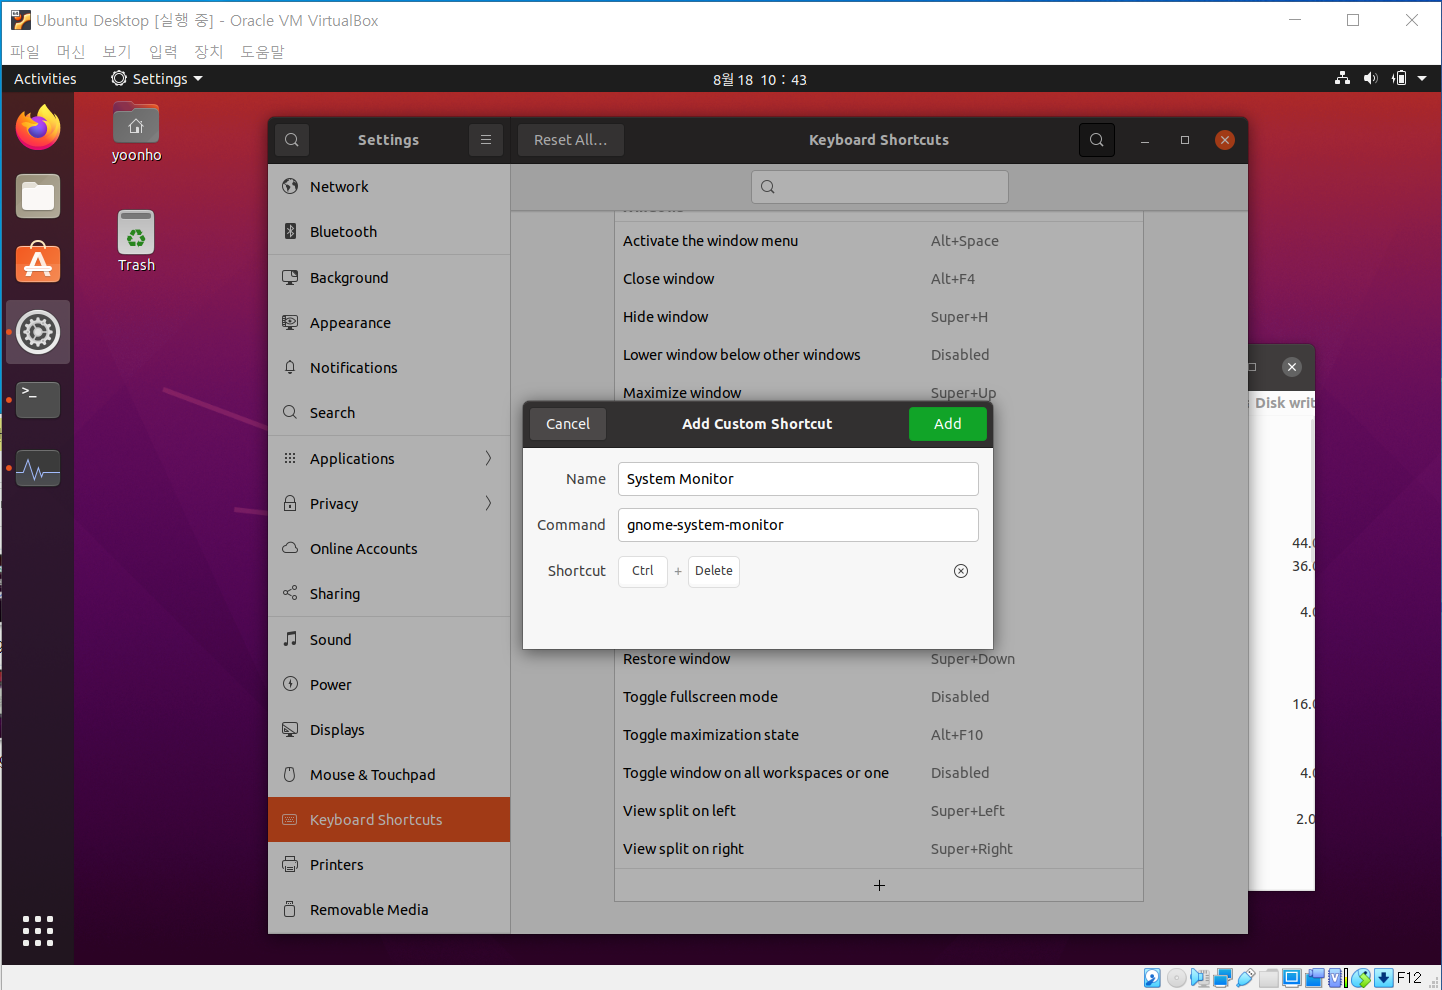Open Search settings panel

pyautogui.click(x=389, y=413)
